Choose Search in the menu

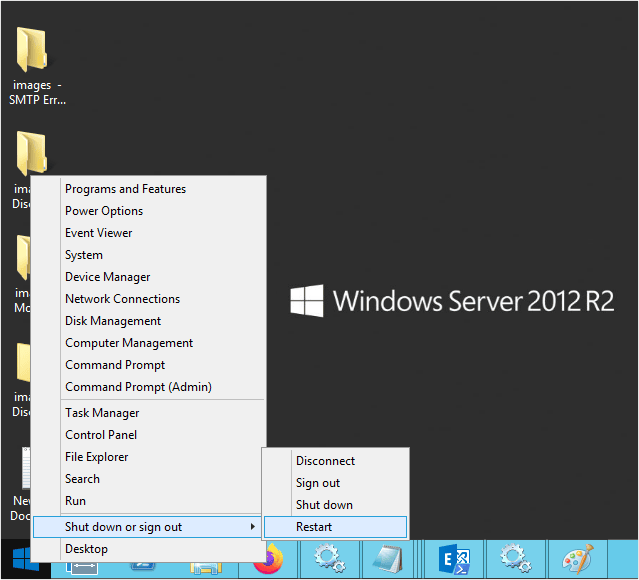(147, 479)
